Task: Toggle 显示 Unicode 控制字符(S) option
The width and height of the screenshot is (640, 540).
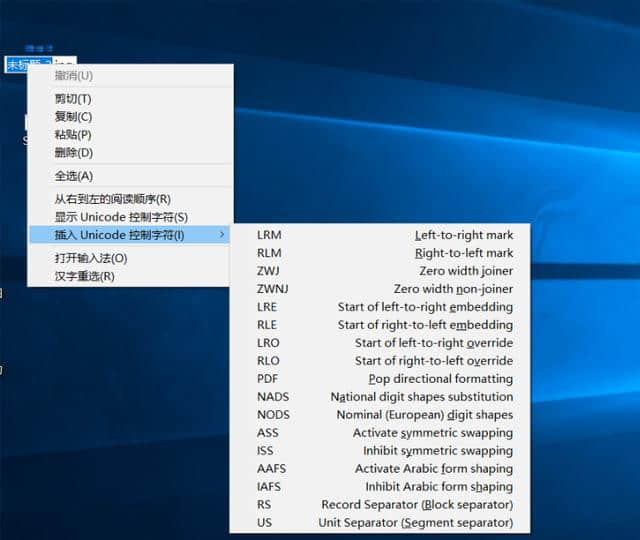Action: [x=130, y=217]
